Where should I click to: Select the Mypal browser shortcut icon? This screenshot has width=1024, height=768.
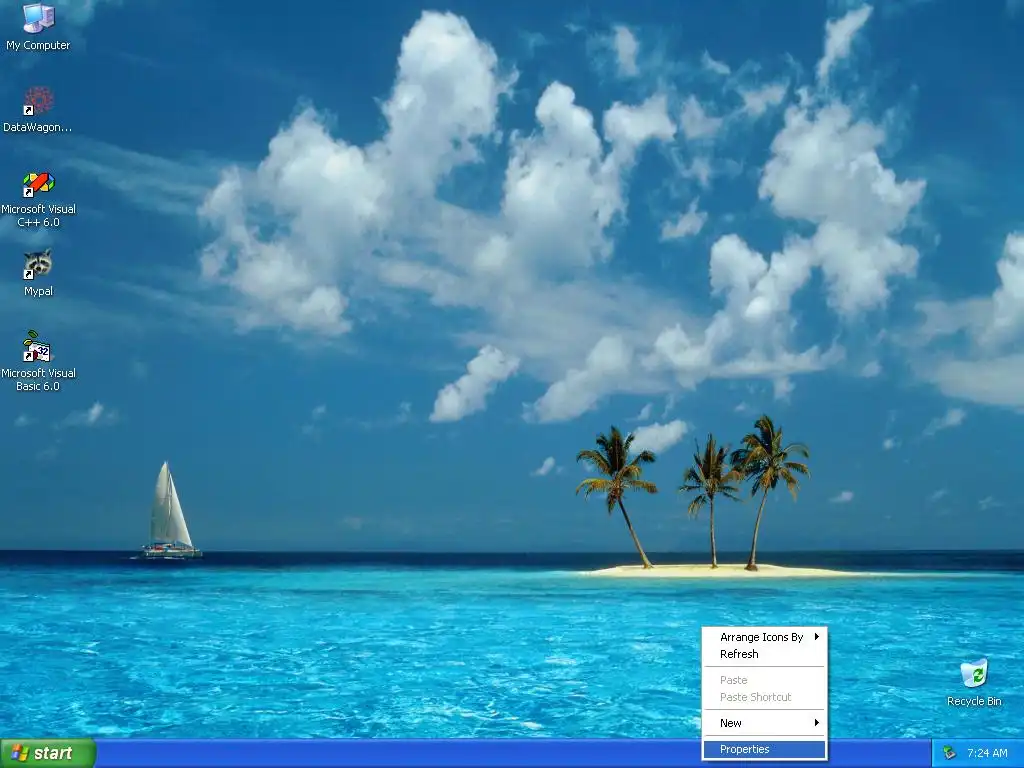click(39, 264)
